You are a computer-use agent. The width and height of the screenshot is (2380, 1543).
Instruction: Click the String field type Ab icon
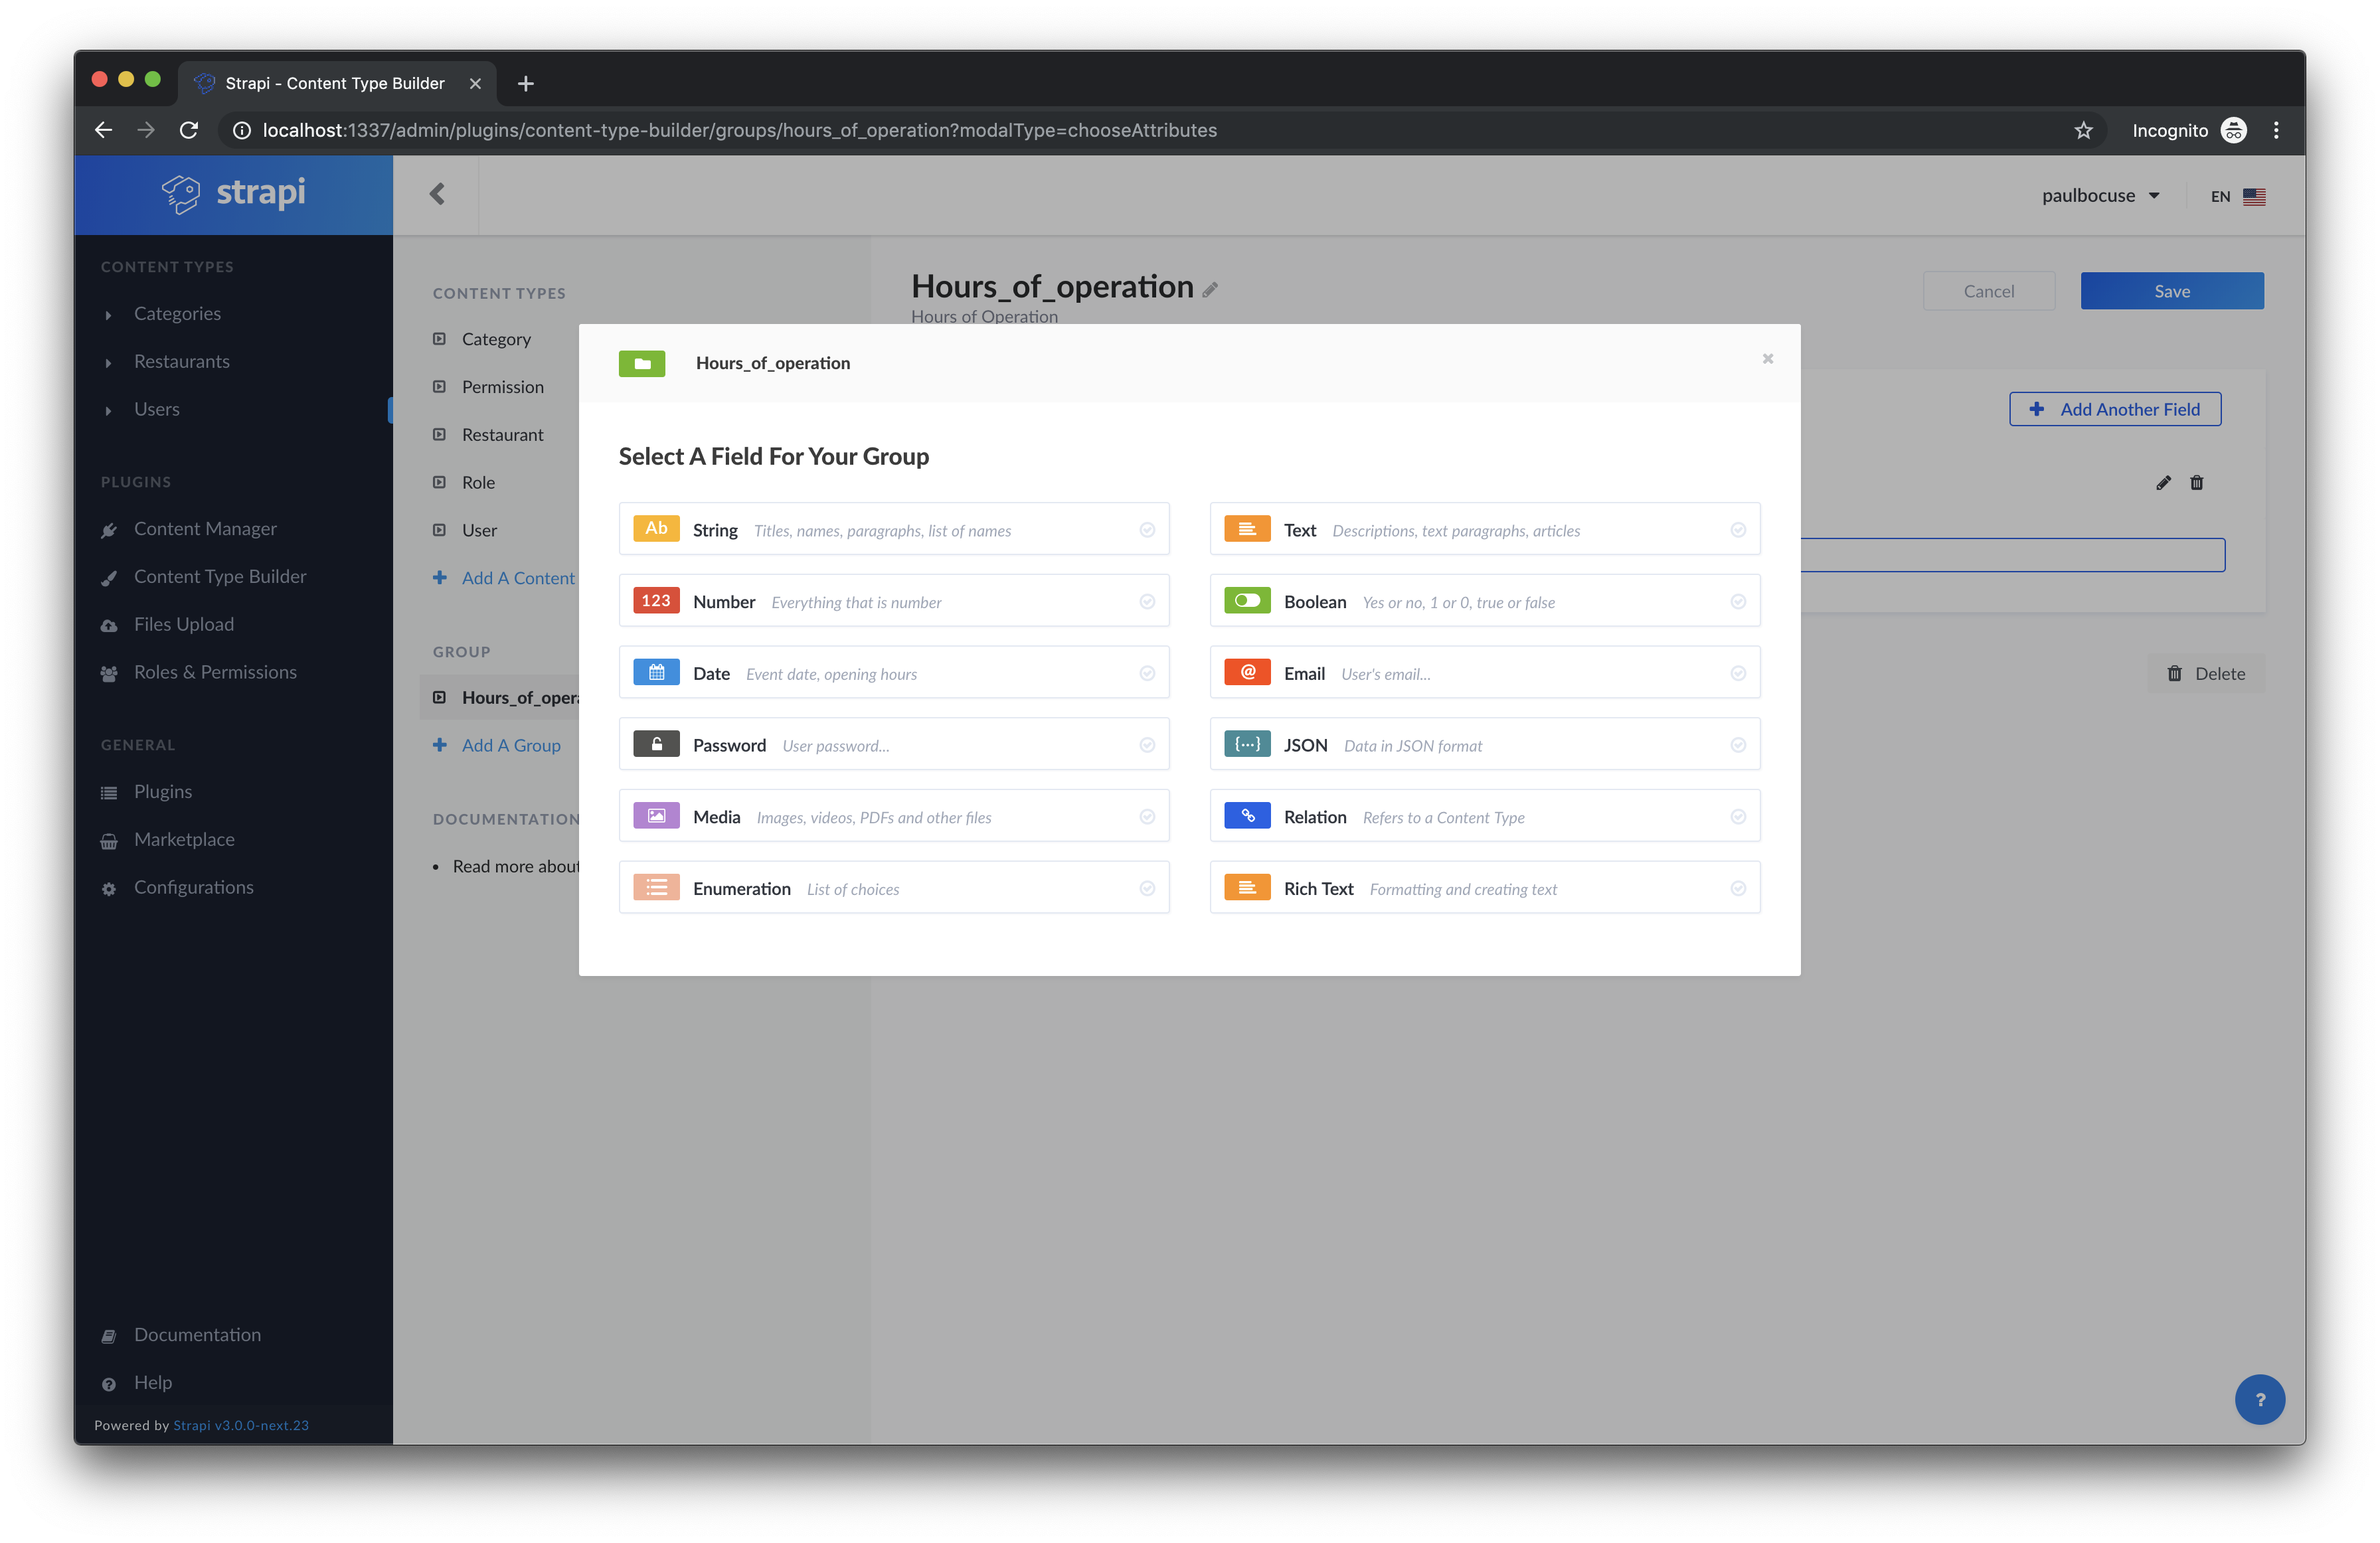click(x=656, y=529)
